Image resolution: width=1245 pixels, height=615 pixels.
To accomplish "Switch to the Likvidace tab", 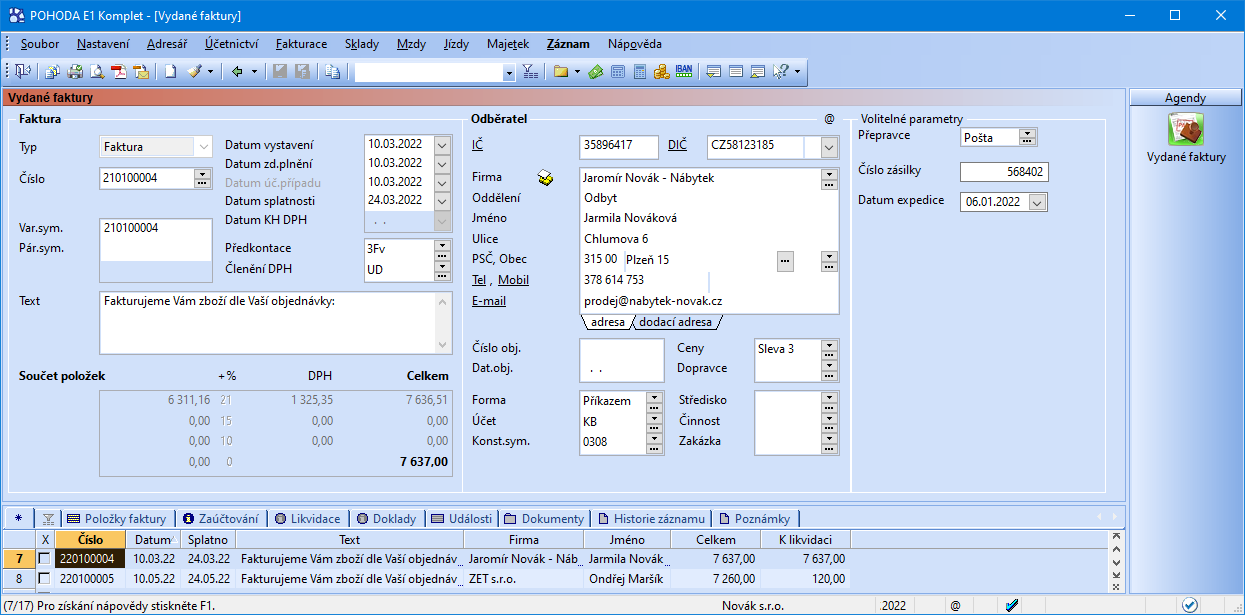I will pyautogui.click(x=308, y=518).
